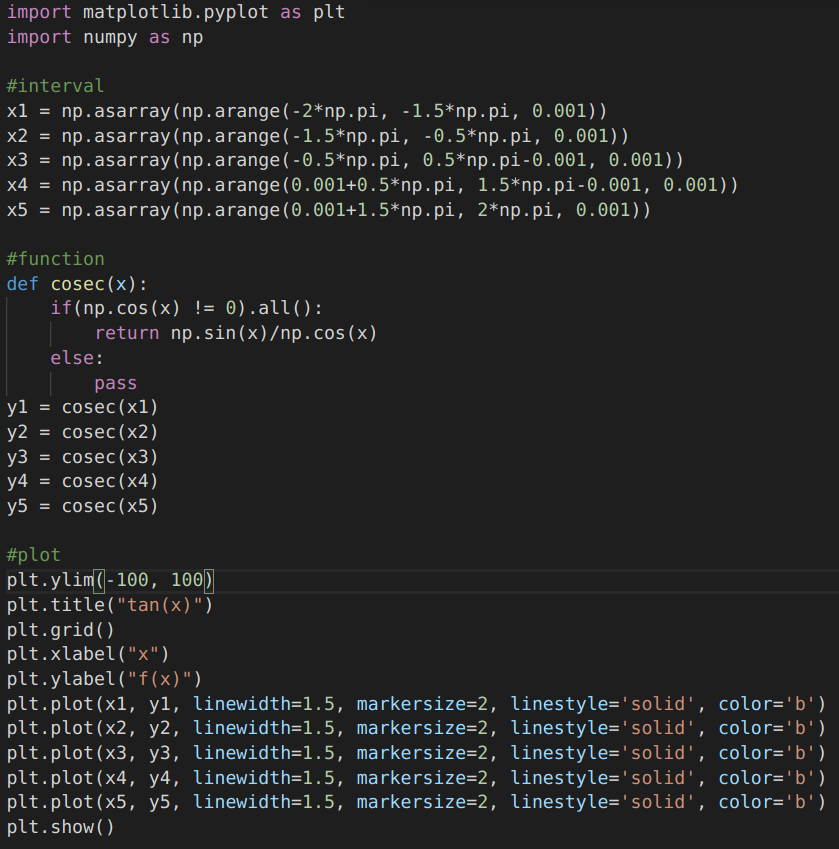Click the 'plt.grid()' line
839x849 pixels.
[x=61, y=630]
